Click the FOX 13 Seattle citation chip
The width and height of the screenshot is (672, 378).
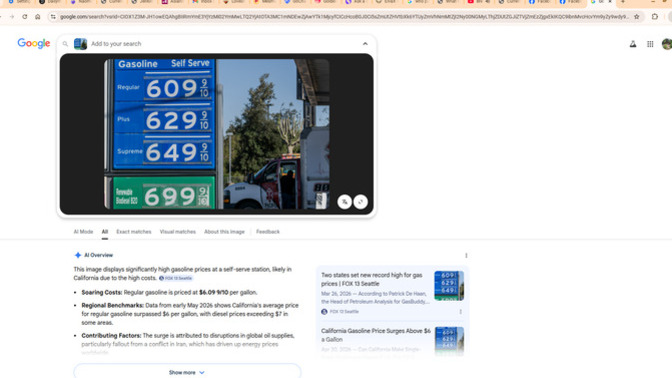coord(176,278)
